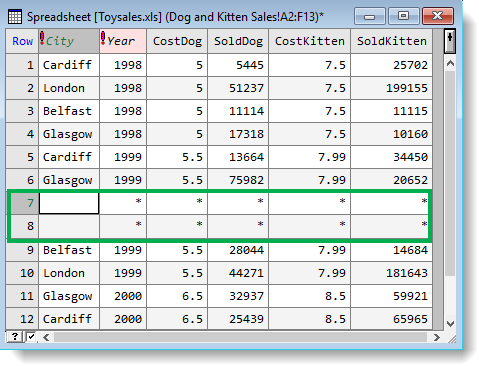Click the red factor marker on City column
This screenshot has width=479, height=366.
pyautogui.click(x=42, y=38)
